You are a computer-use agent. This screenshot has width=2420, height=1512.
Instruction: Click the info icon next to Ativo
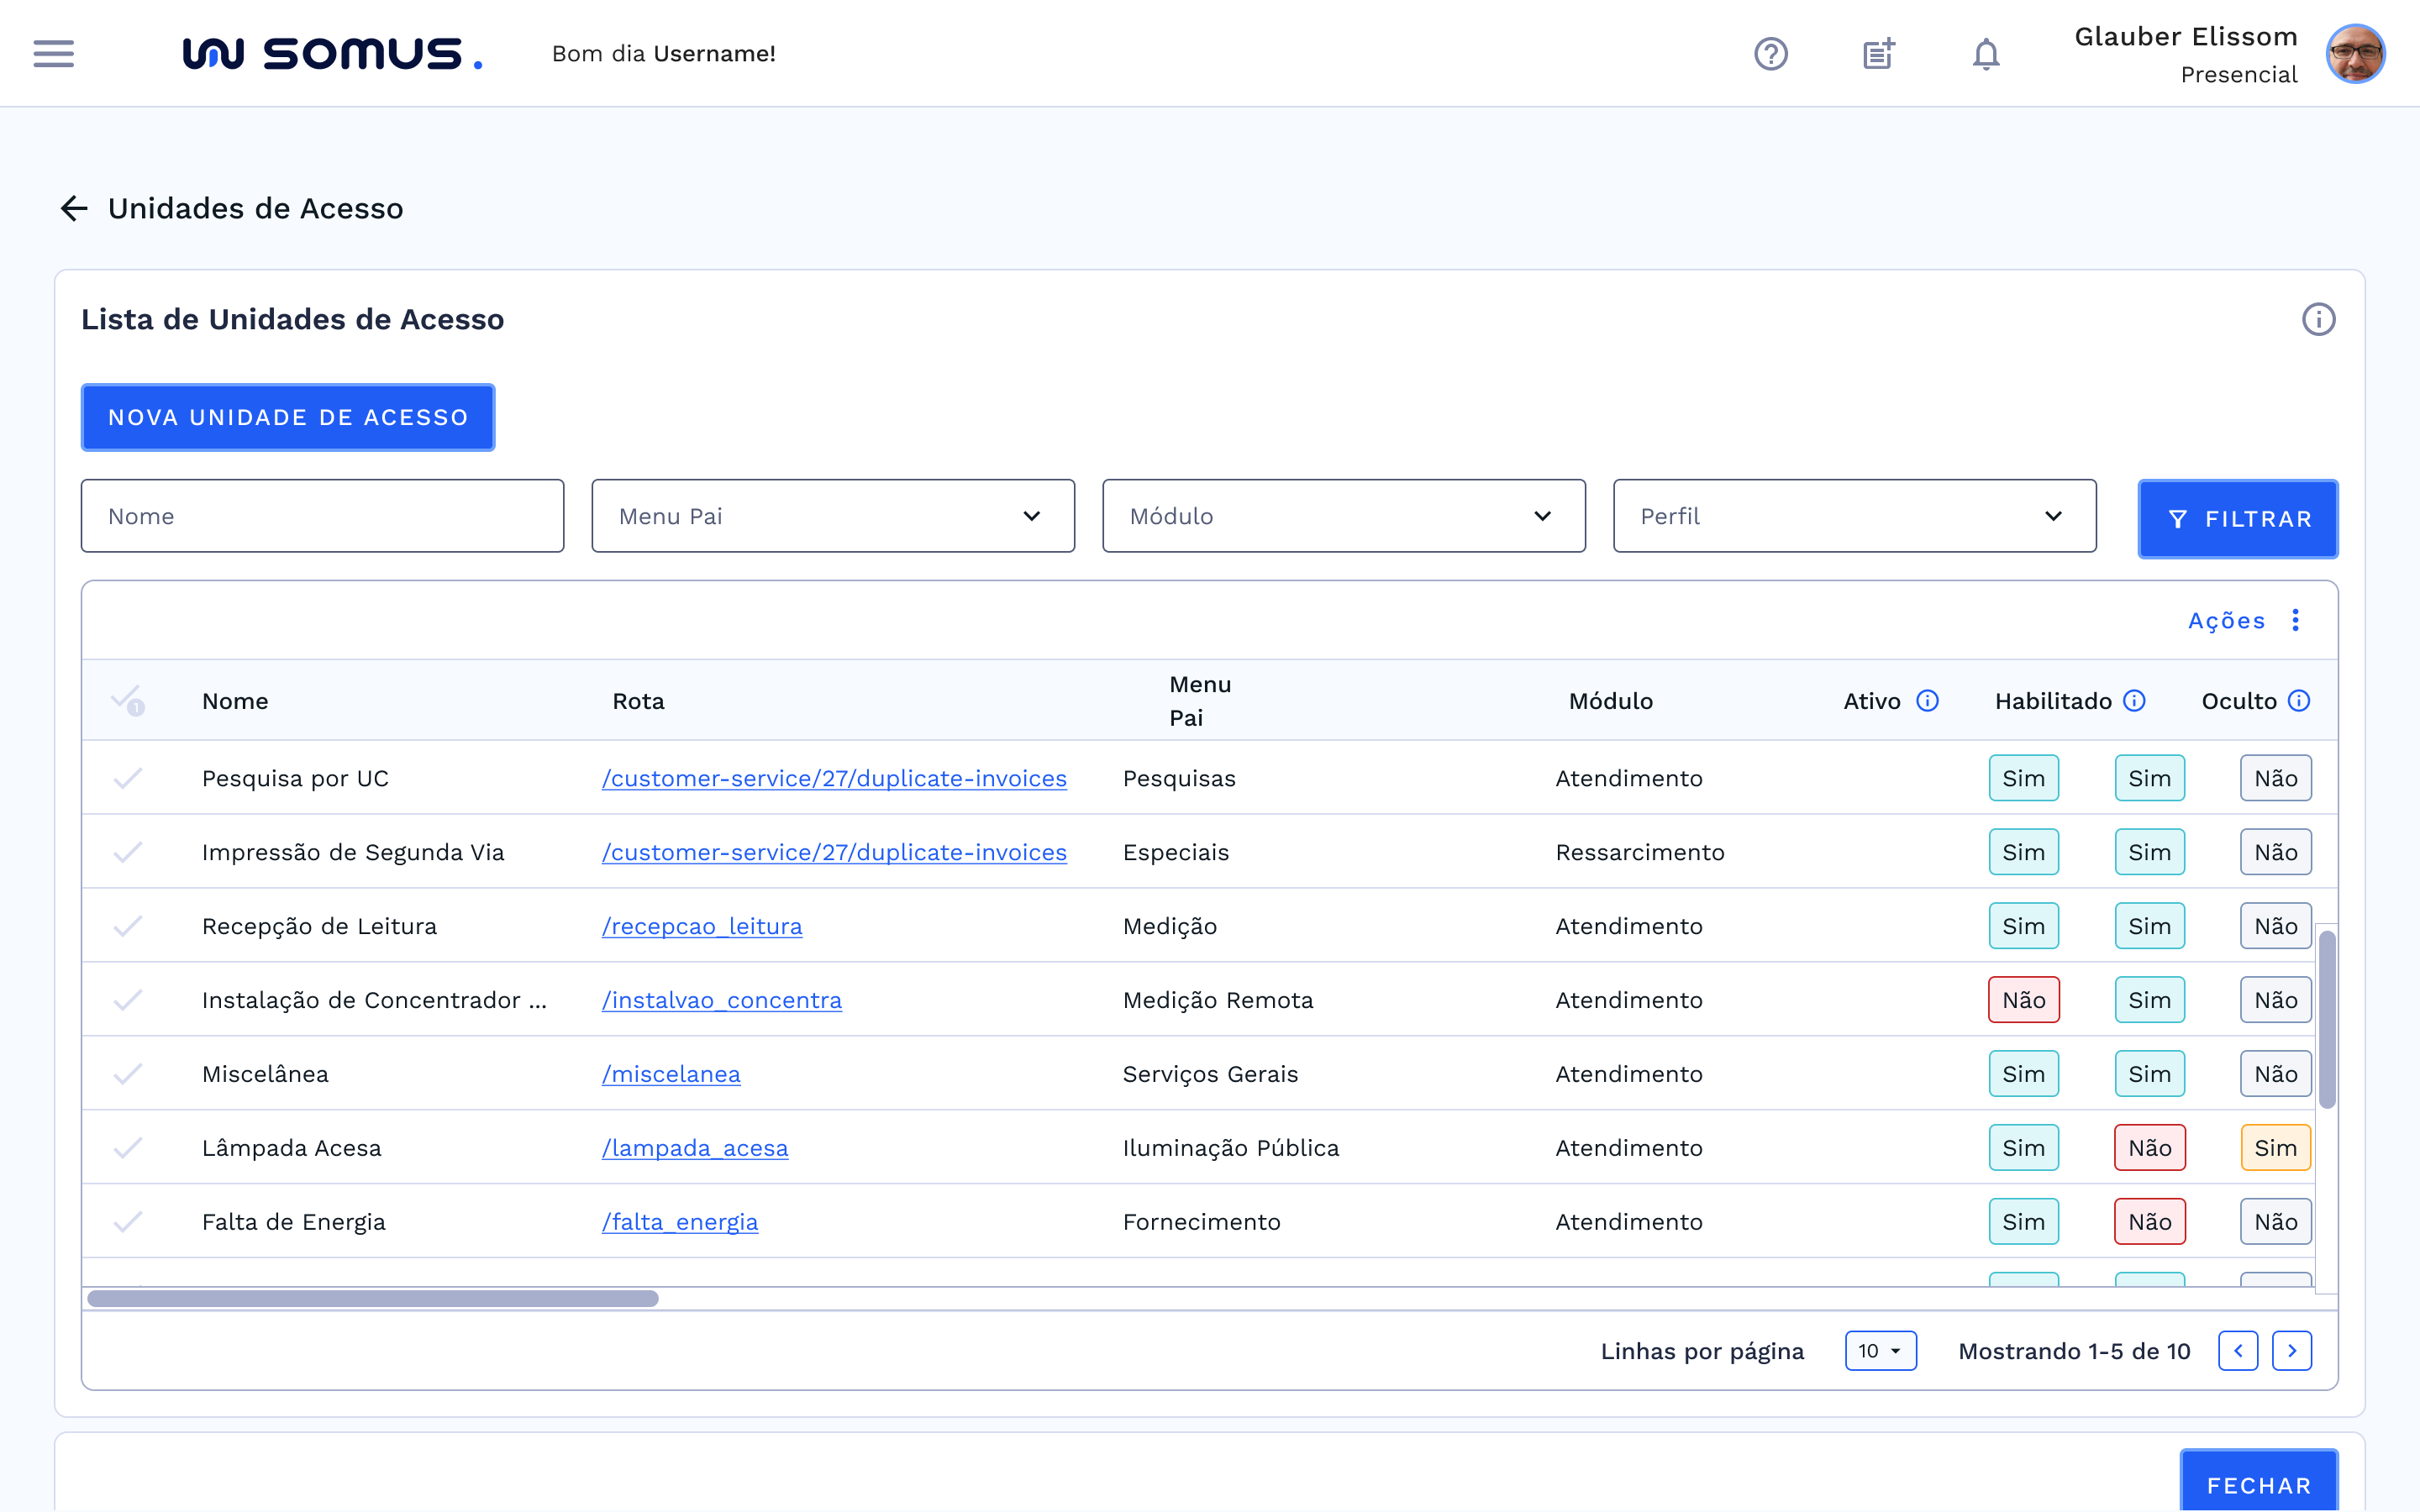(x=1927, y=701)
